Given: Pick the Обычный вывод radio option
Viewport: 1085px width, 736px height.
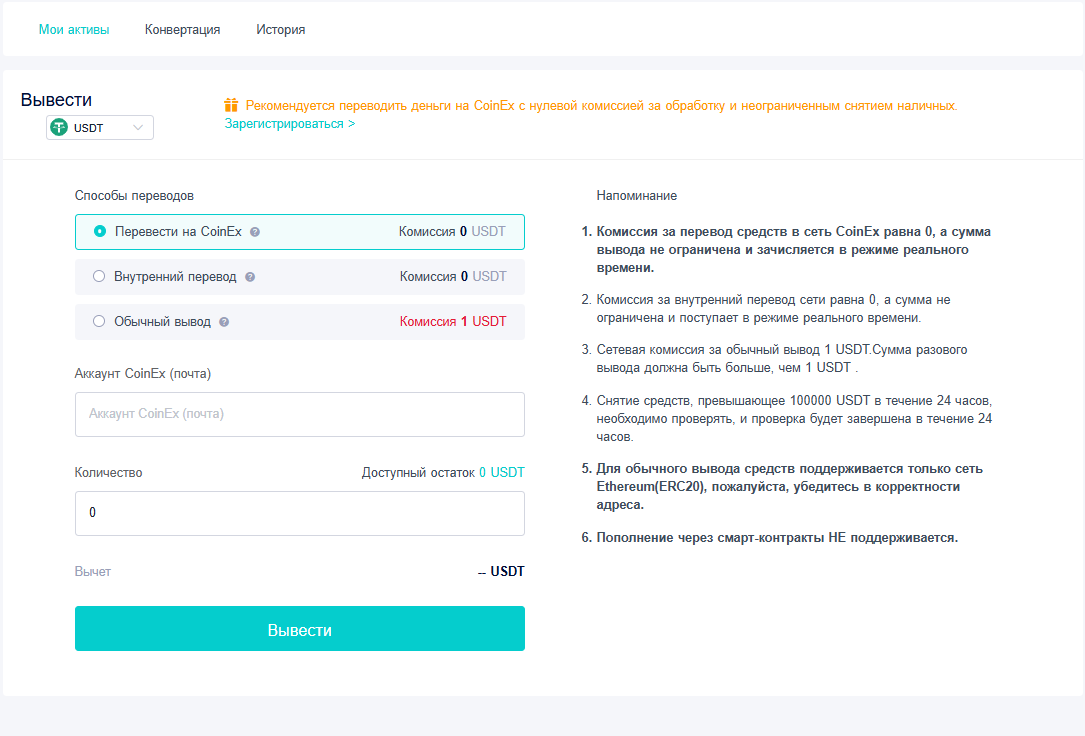Looking at the screenshot, I should (x=99, y=321).
